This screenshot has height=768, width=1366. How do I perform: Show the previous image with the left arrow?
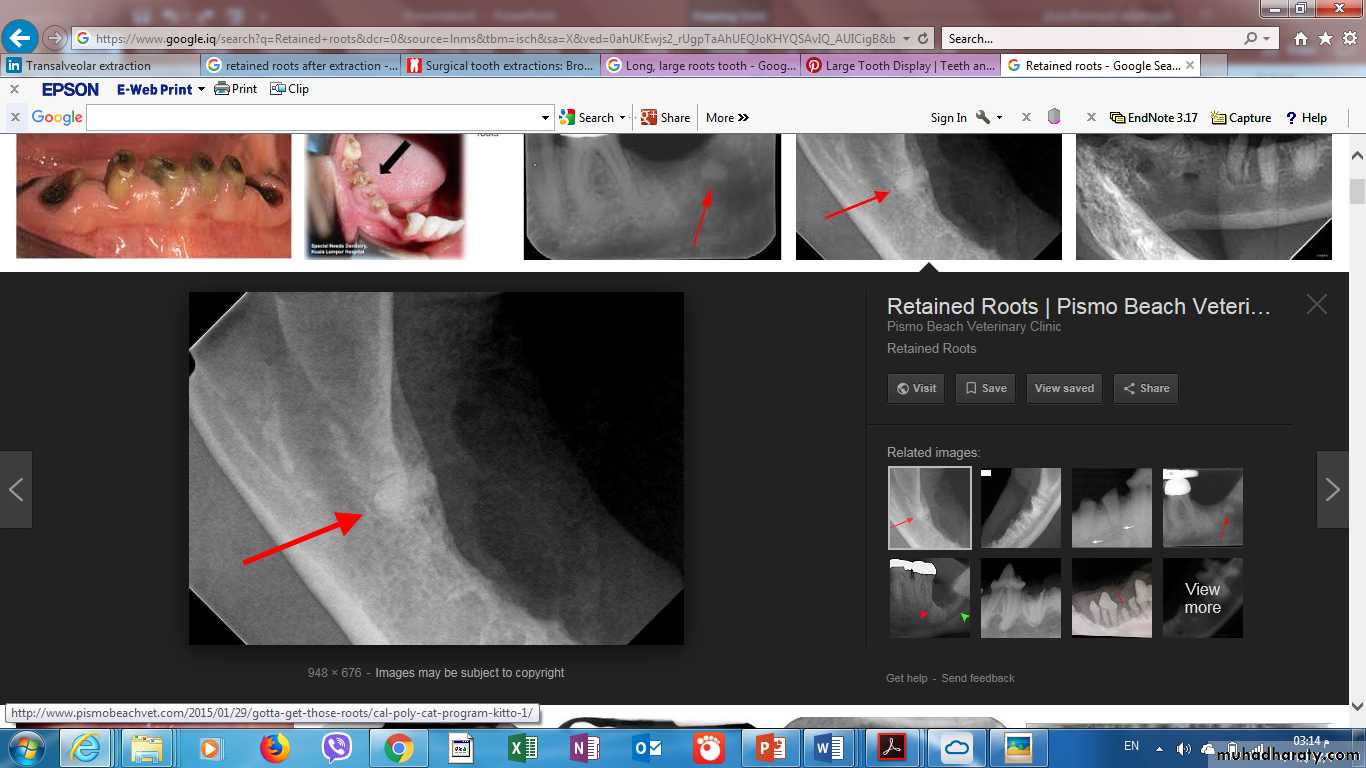[16, 489]
